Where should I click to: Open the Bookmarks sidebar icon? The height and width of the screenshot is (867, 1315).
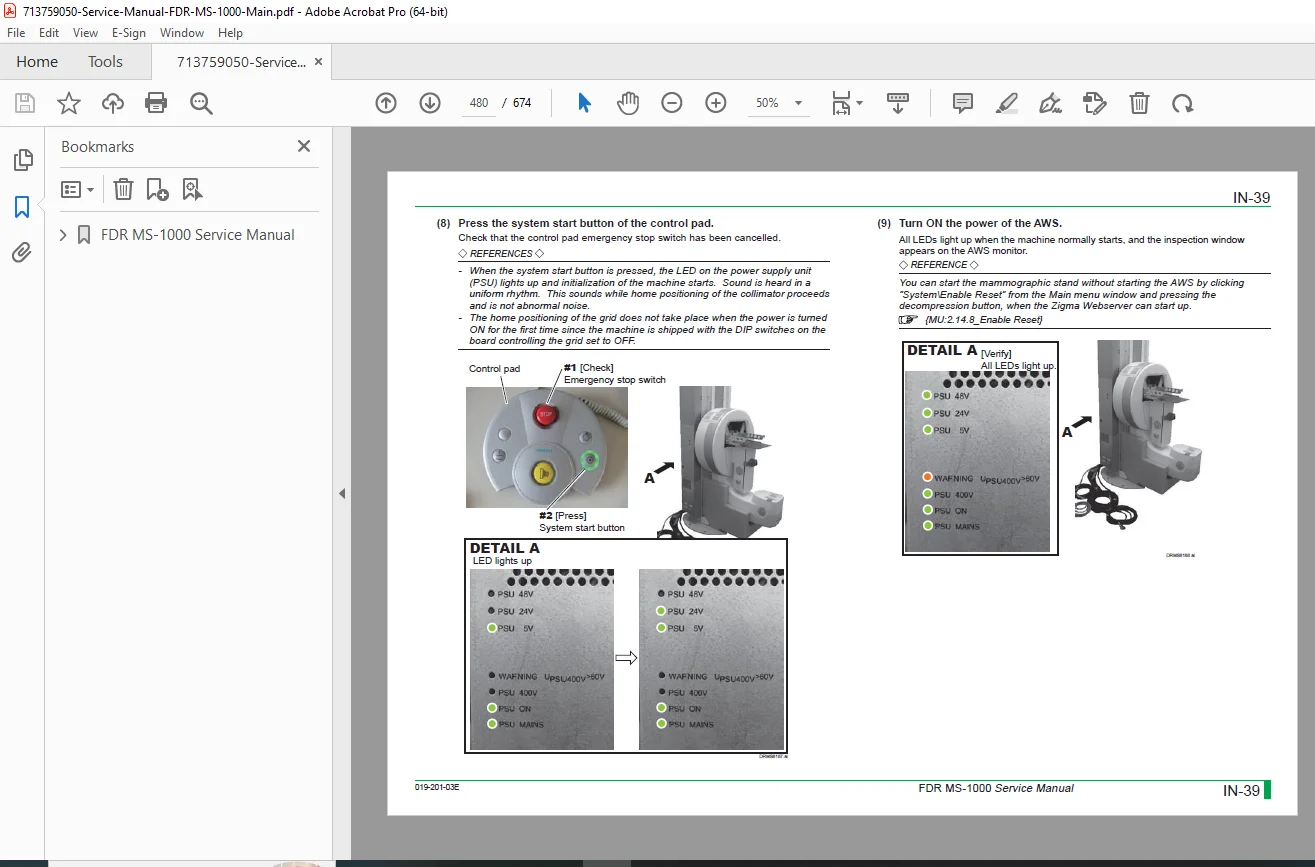click(x=22, y=207)
